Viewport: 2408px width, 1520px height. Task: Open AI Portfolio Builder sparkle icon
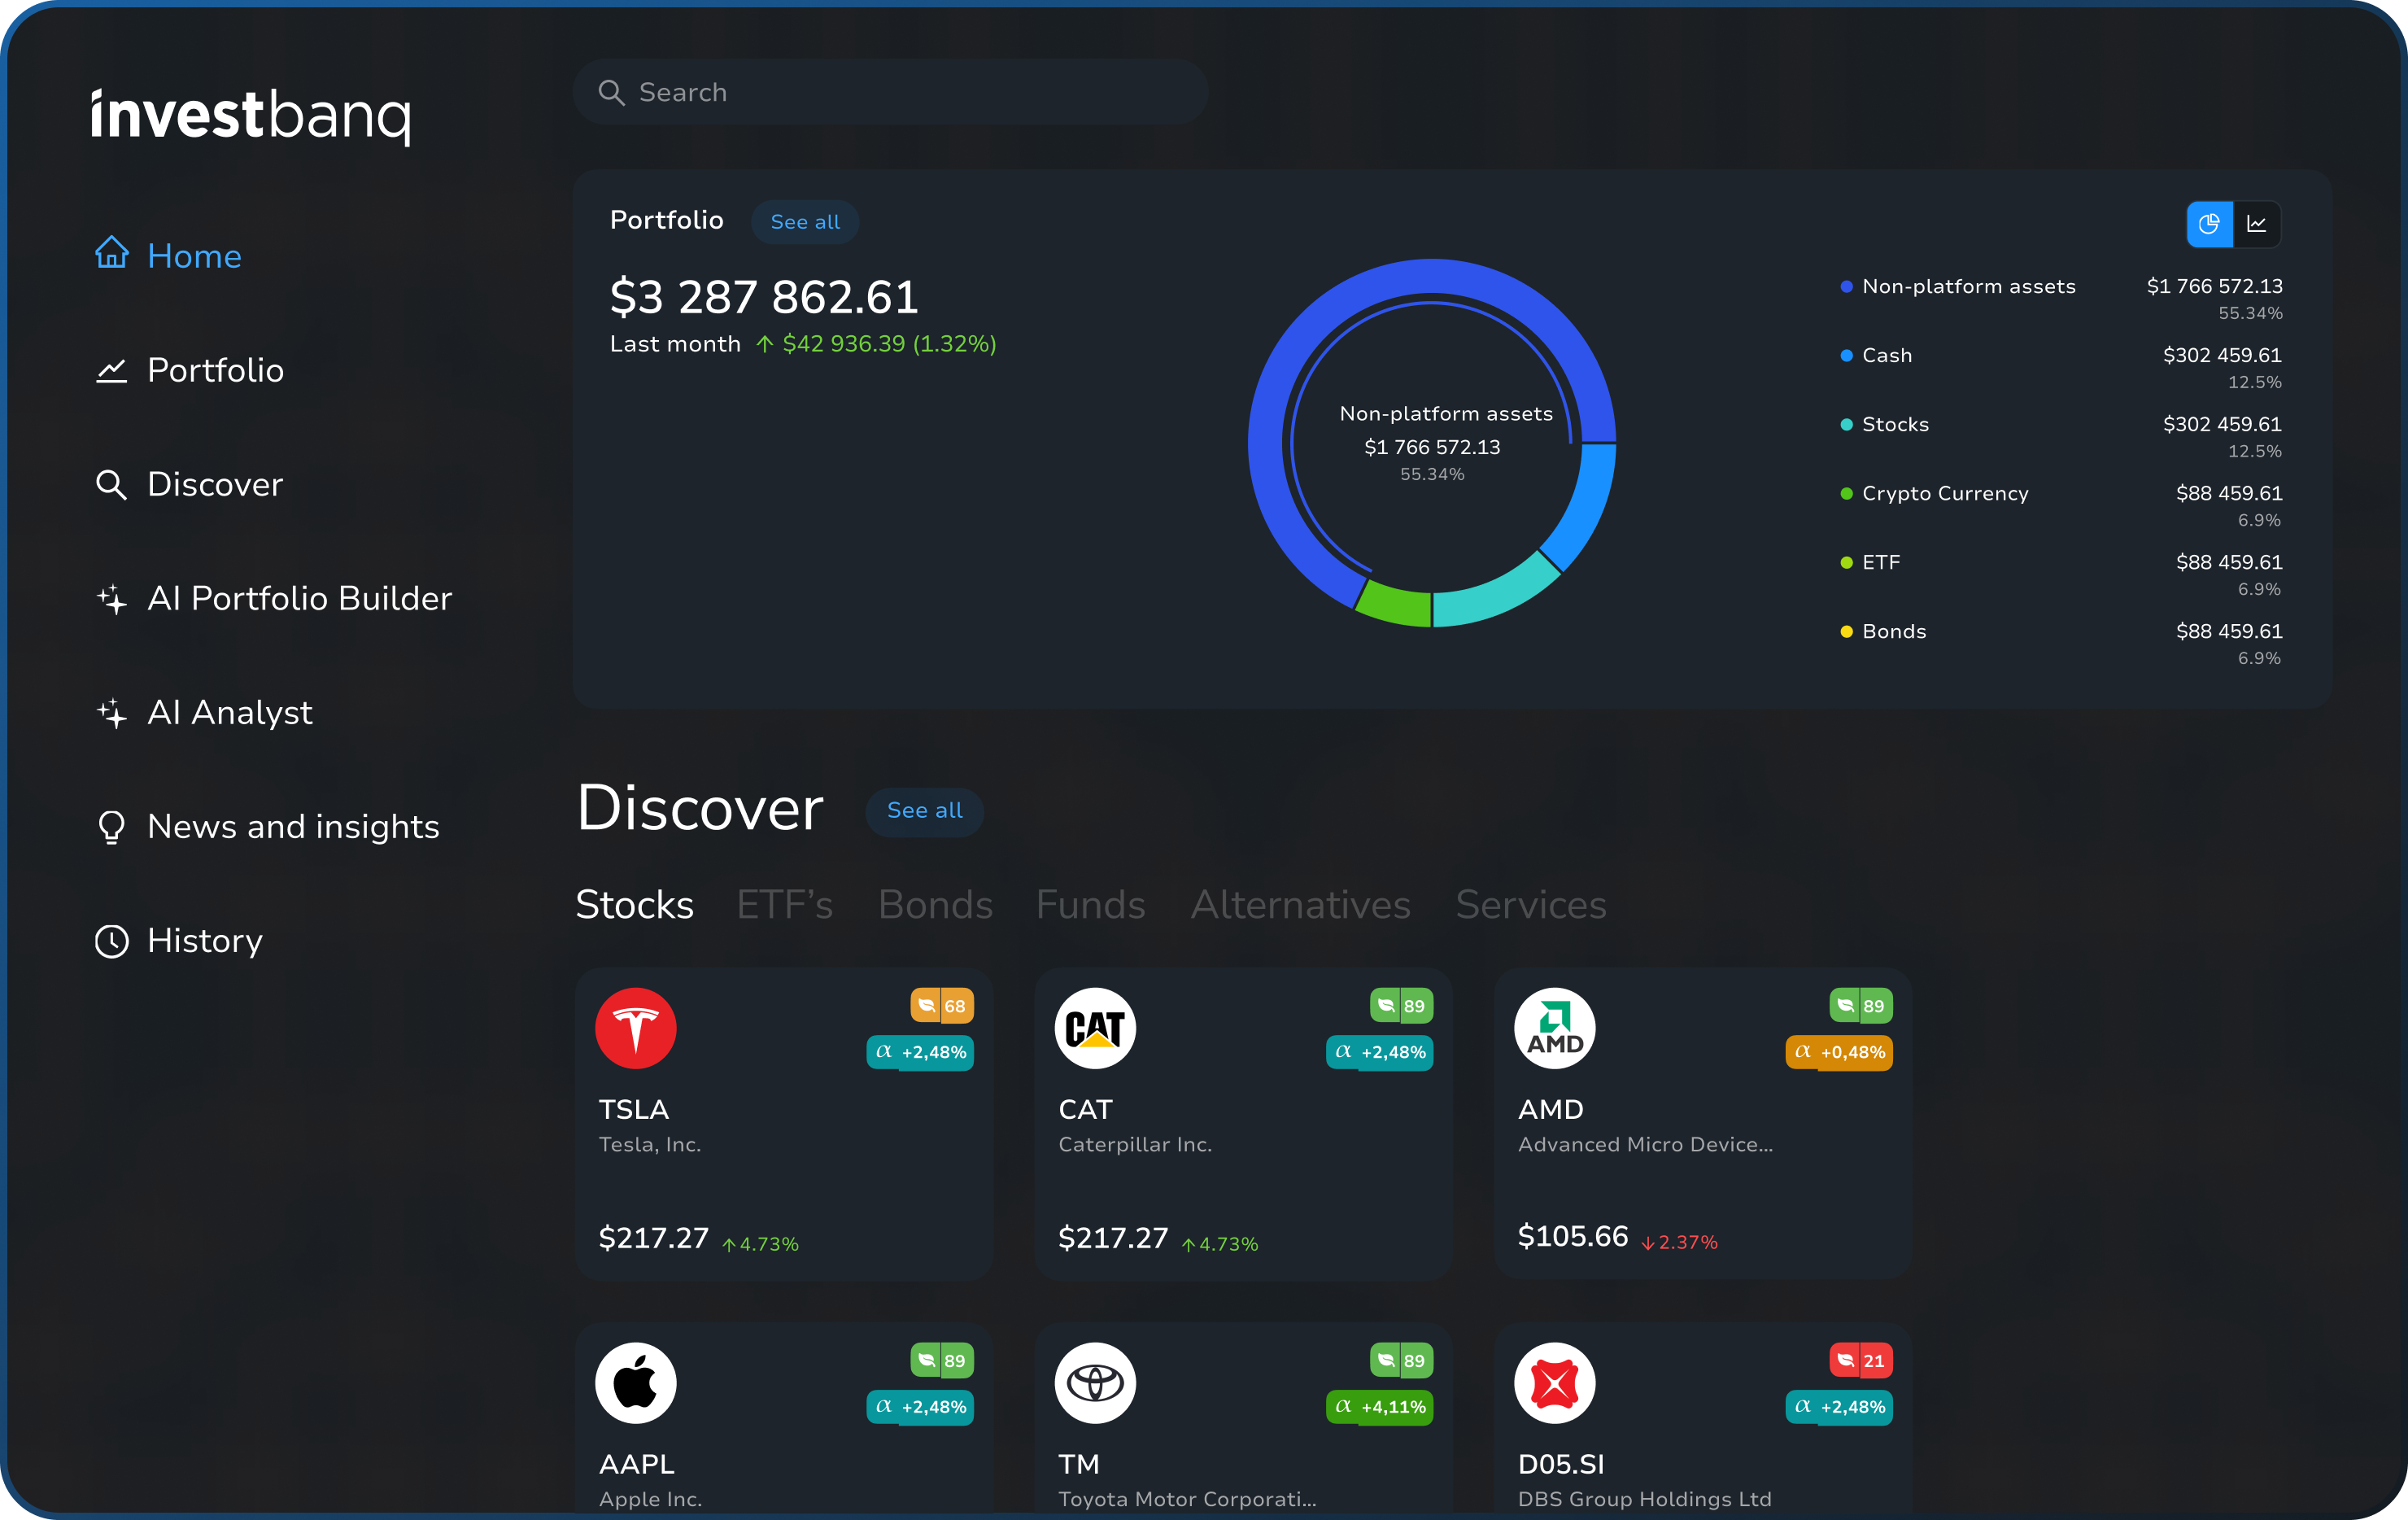[112, 598]
